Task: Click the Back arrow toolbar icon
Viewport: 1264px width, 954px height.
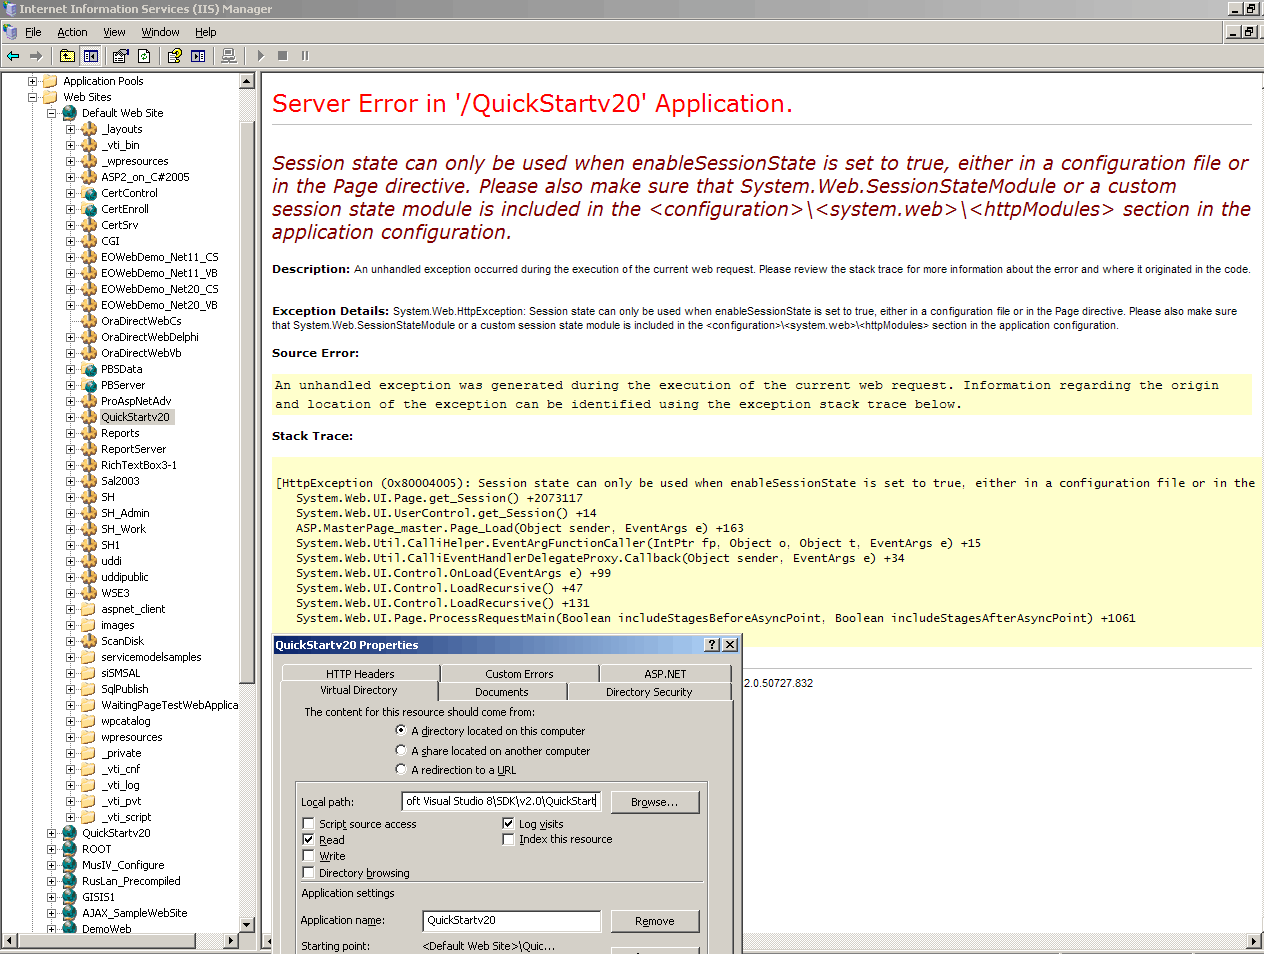Action: pos(13,56)
